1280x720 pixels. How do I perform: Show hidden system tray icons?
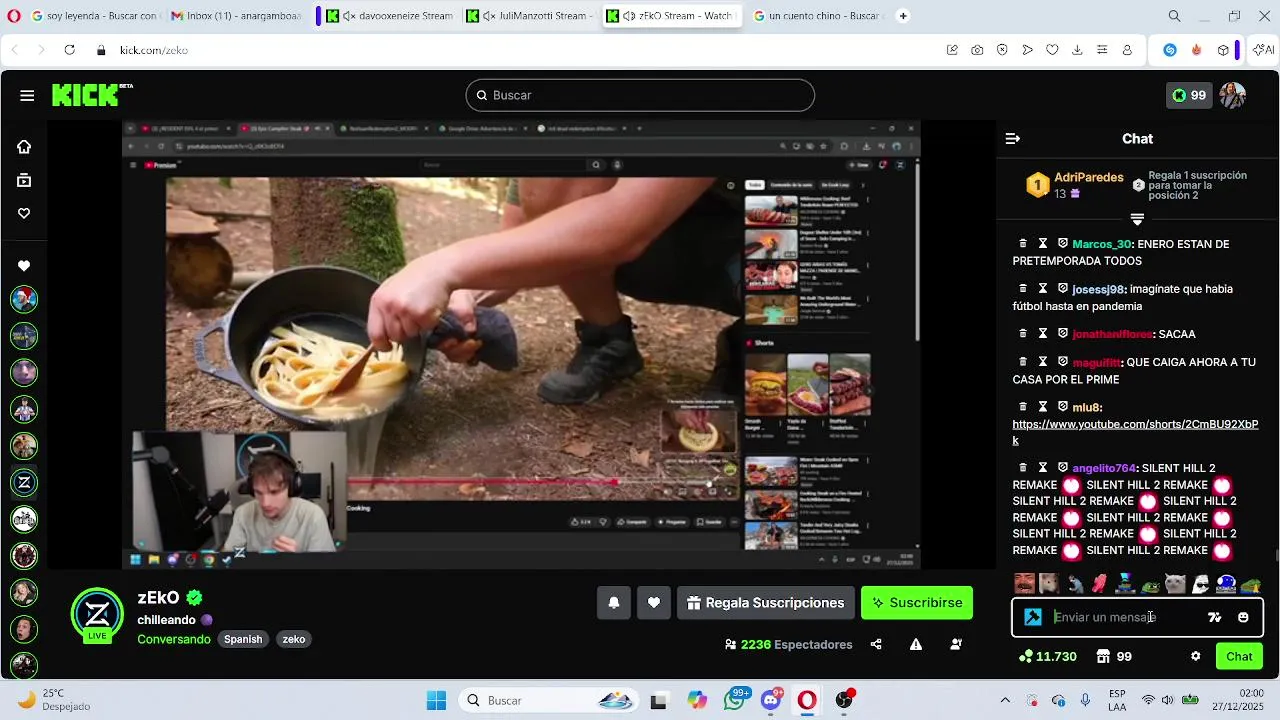click(1005, 700)
